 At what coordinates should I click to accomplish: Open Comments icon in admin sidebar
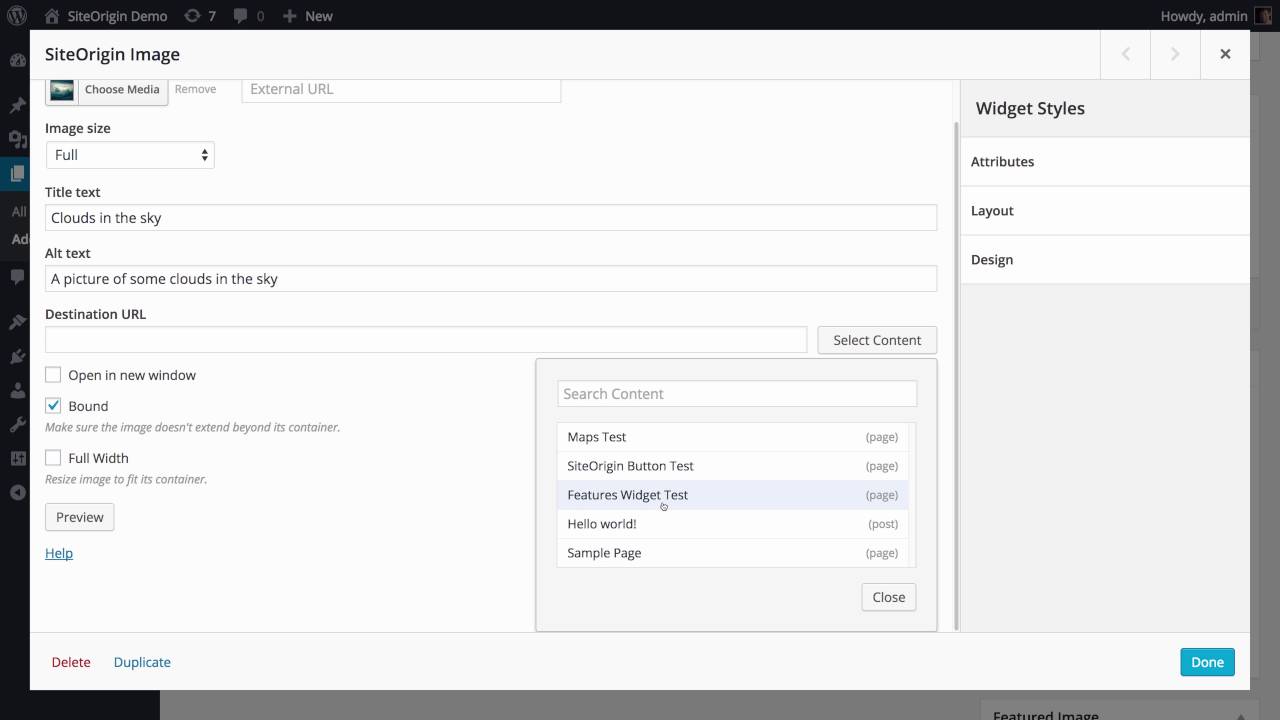pos(17,276)
